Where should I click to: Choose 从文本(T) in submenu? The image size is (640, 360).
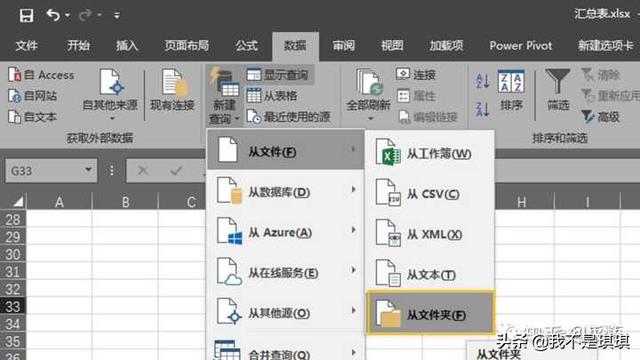(429, 274)
